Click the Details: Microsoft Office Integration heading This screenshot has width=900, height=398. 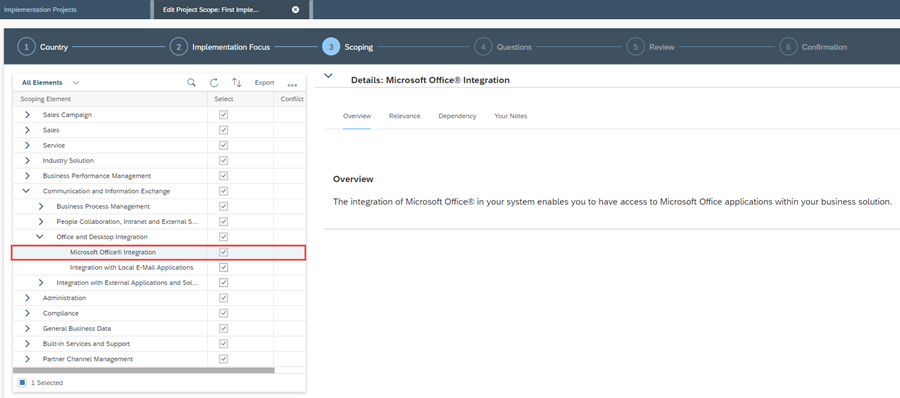click(430, 80)
